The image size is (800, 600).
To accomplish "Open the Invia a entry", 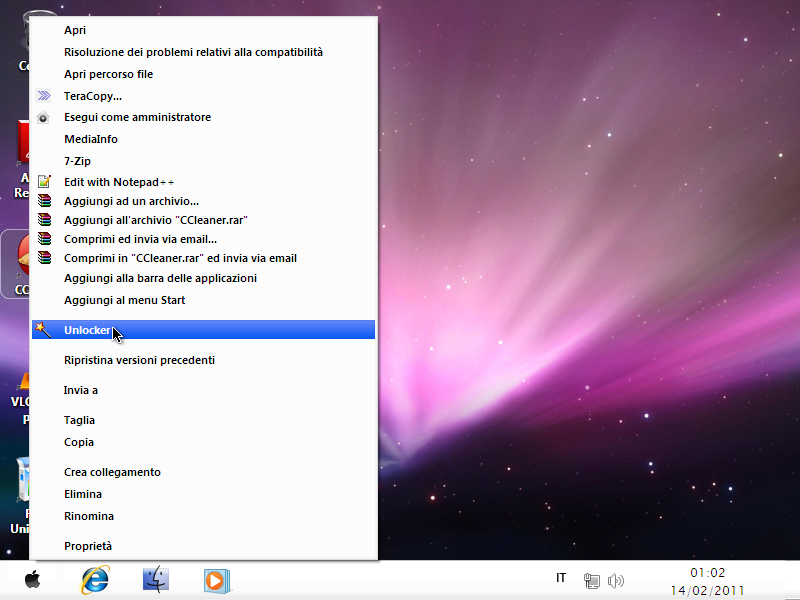I will [204, 390].
